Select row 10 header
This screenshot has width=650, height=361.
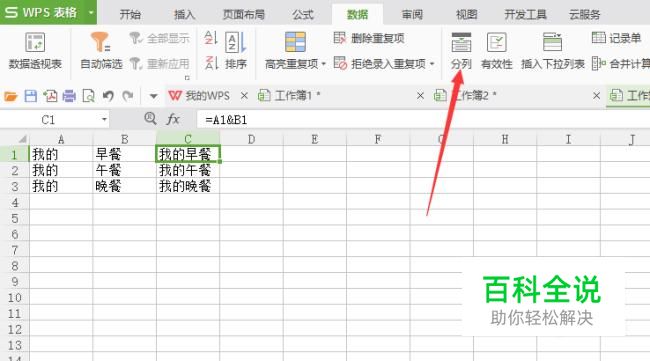(15, 297)
